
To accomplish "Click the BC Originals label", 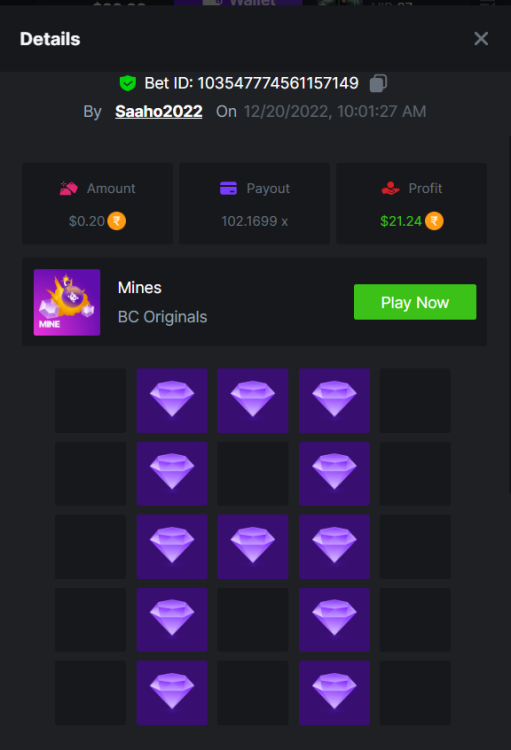I will pyautogui.click(x=163, y=317).
